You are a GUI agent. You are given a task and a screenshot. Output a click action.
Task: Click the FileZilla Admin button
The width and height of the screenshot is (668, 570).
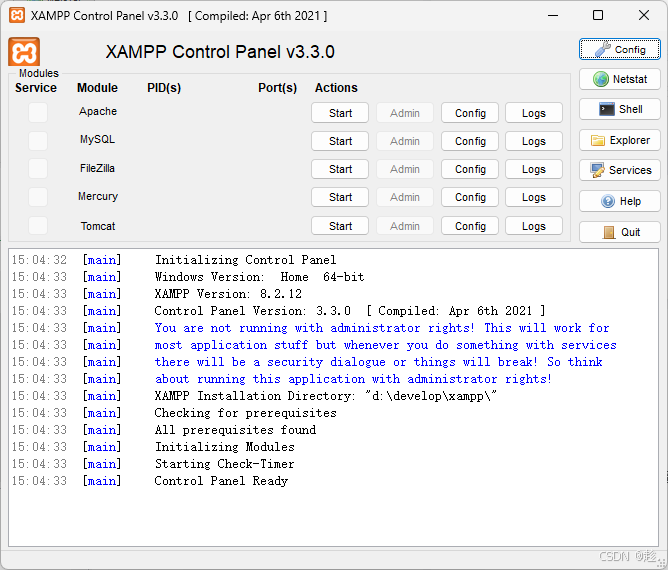pos(405,169)
